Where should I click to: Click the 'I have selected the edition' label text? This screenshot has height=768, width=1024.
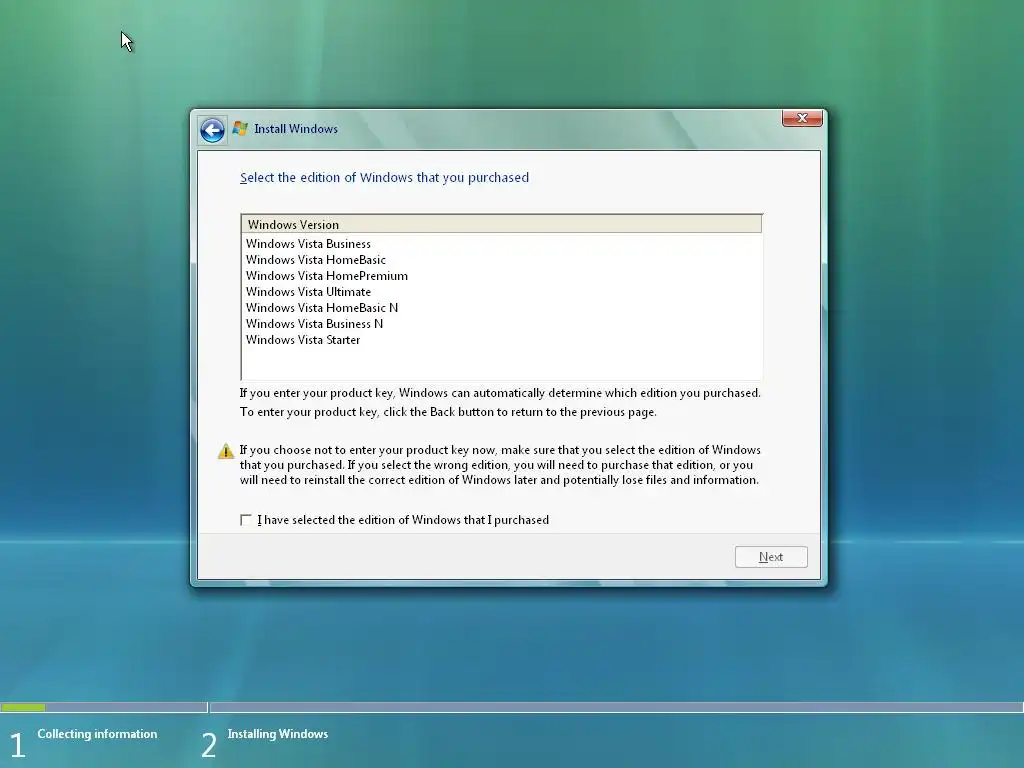pyautogui.click(x=403, y=520)
